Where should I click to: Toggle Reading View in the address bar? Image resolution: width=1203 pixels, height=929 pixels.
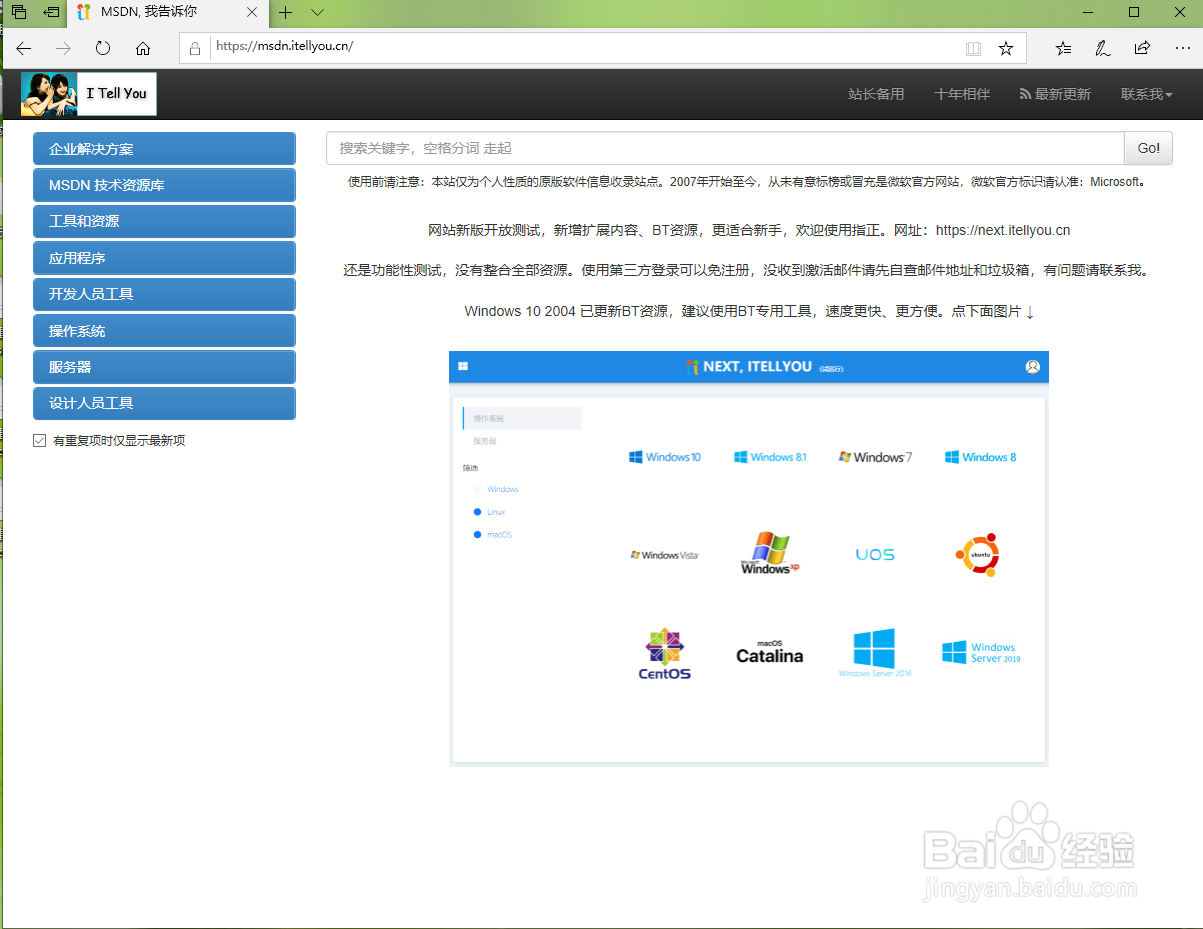point(972,47)
